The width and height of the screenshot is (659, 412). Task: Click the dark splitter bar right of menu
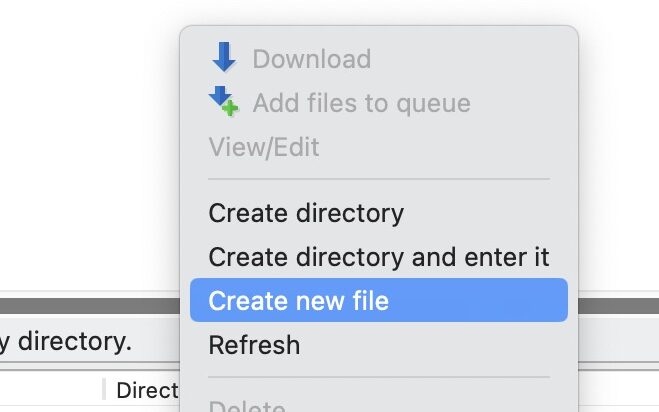click(x=619, y=306)
